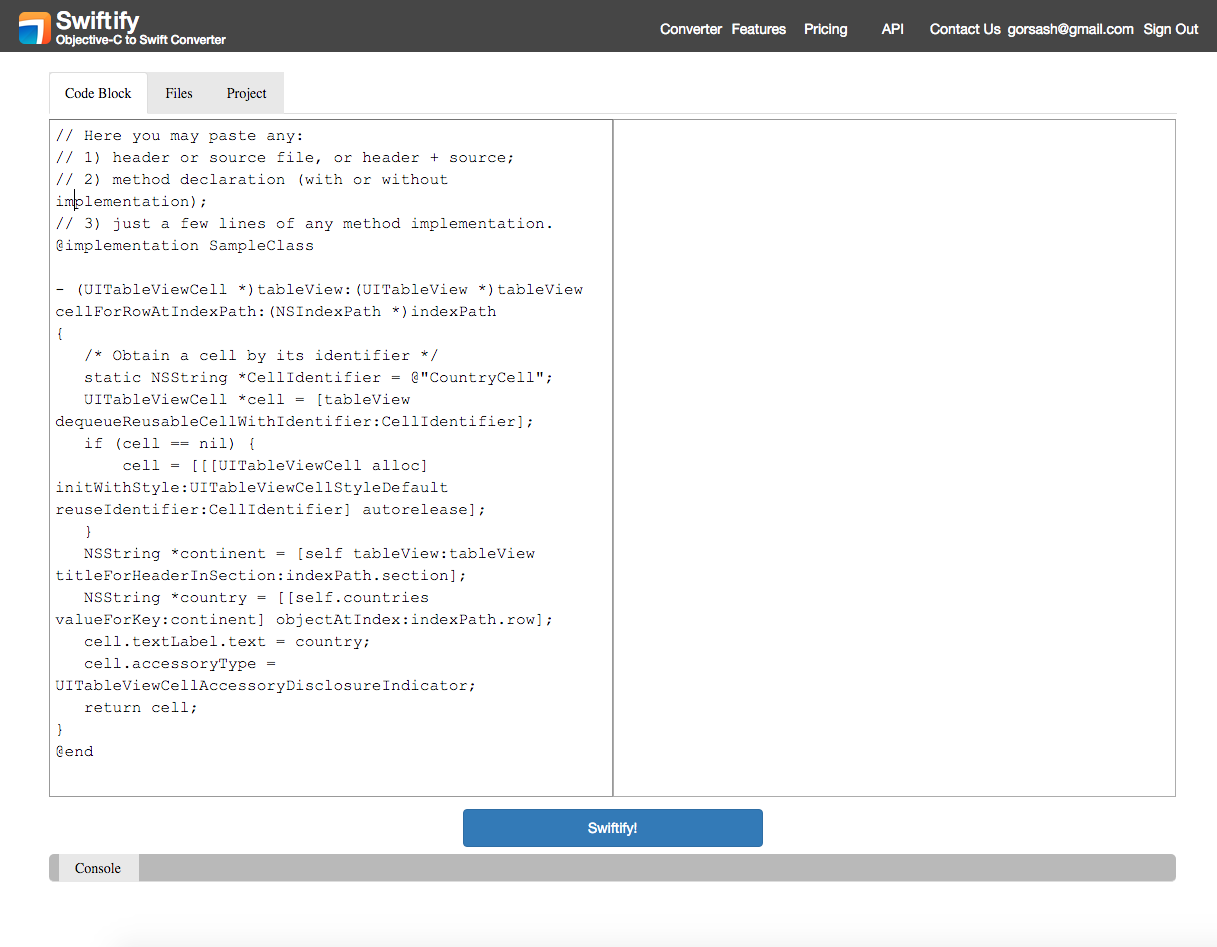
Task: Click the '// Here you may paste any:' comment
Action: [180, 135]
